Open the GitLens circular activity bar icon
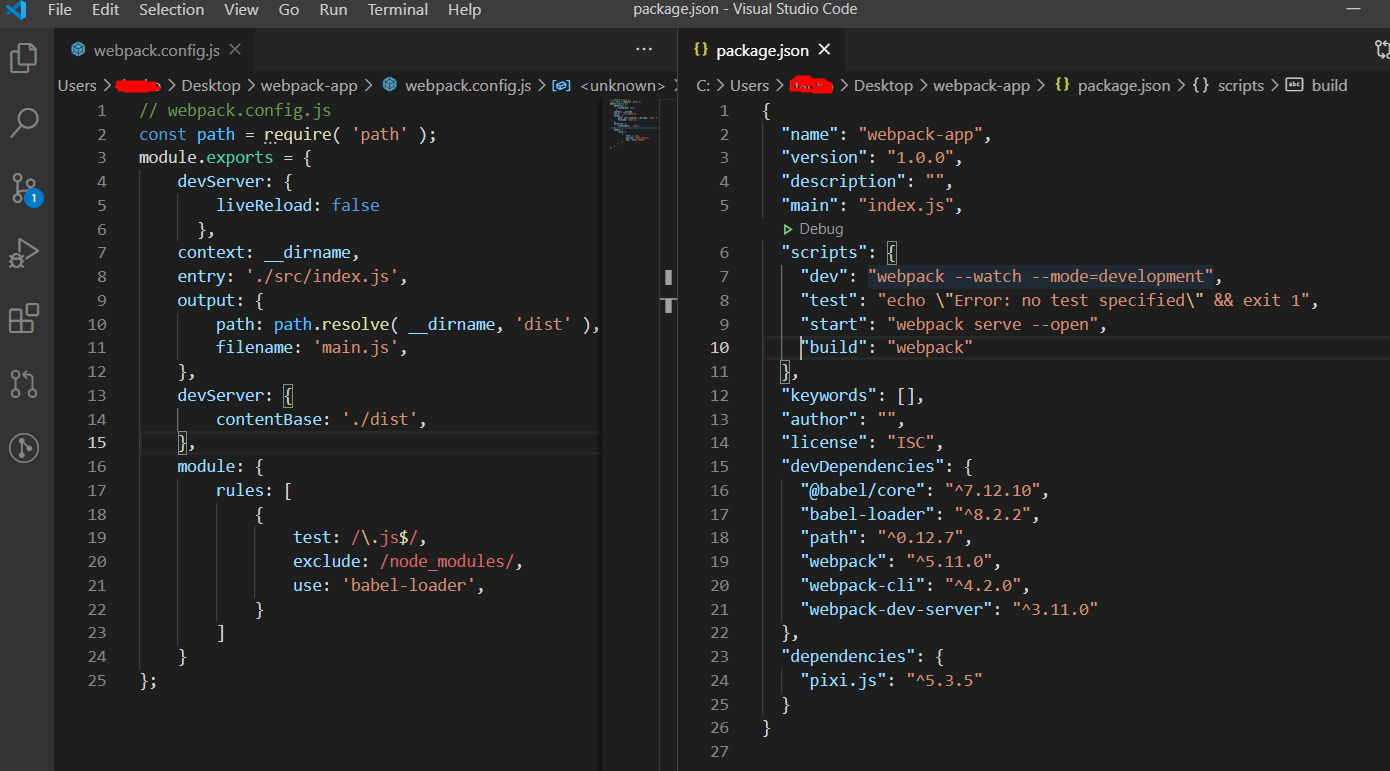The image size is (1390, 771). point(24,447)
